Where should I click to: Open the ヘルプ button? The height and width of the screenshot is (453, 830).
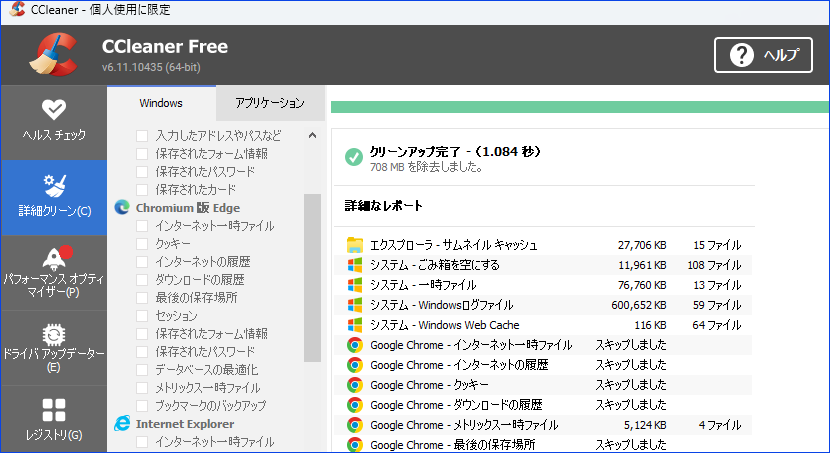pyautogui.click(x=763, y=55)
